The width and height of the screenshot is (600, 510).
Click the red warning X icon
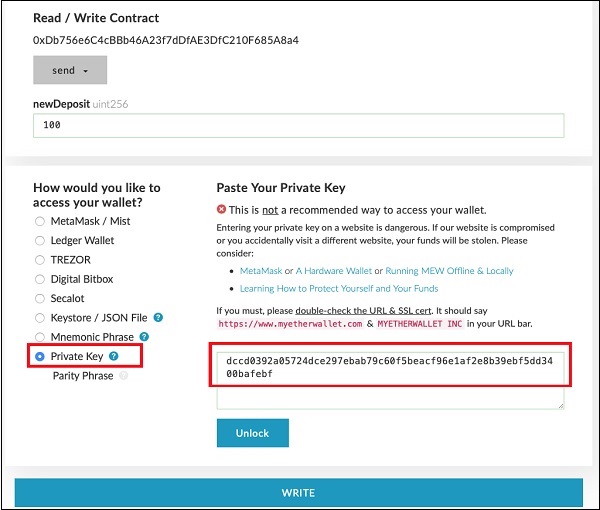click(x=221, y=210)
